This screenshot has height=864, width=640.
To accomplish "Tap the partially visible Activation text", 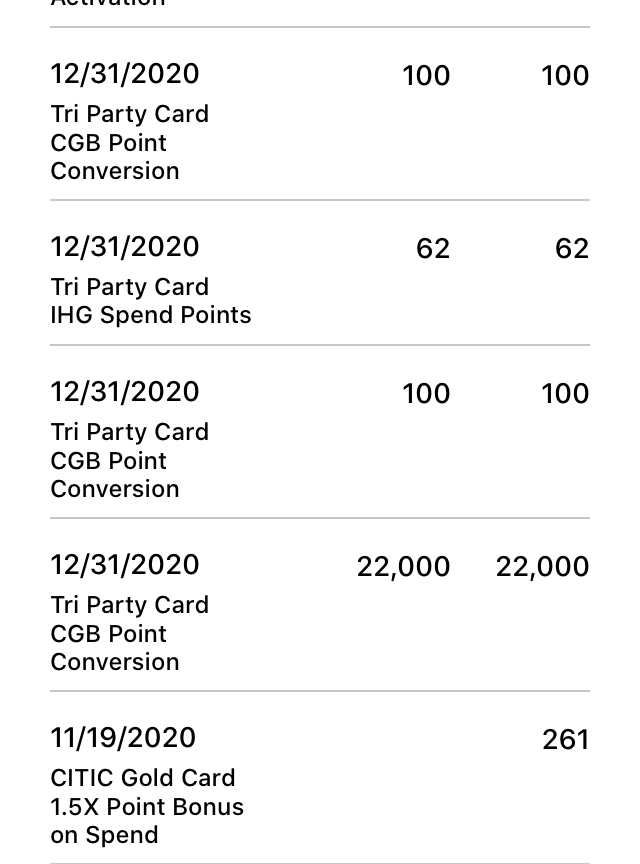I will pyautogui.click(x=107, y=3).
